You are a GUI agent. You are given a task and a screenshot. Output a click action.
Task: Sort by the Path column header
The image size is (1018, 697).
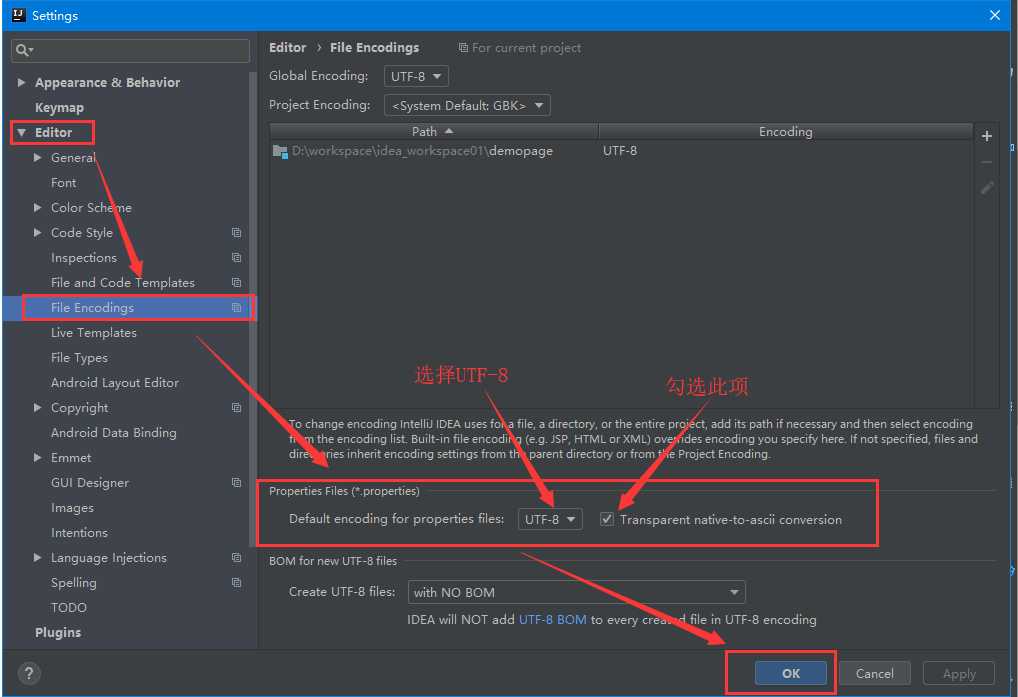coord(434,131)
